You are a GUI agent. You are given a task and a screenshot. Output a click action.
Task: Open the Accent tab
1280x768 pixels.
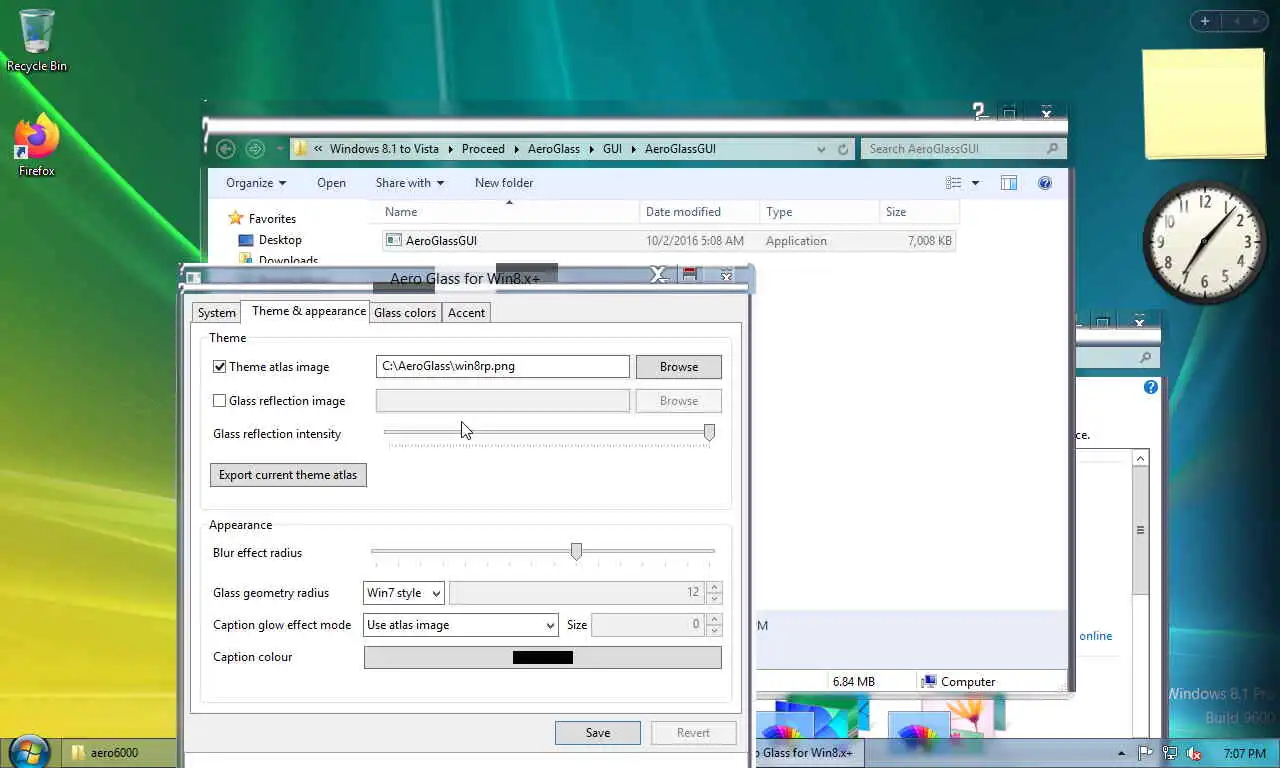coord(466,313)
